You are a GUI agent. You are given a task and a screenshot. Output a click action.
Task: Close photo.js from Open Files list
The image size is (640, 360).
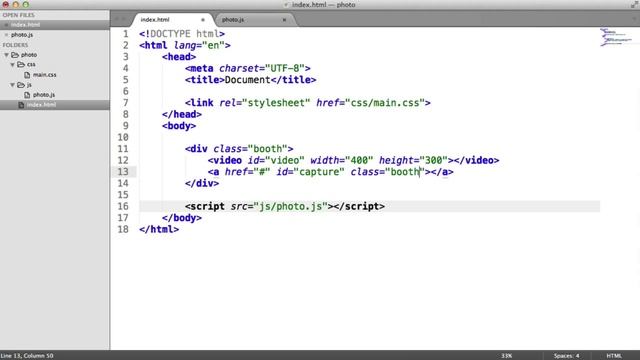6,35
